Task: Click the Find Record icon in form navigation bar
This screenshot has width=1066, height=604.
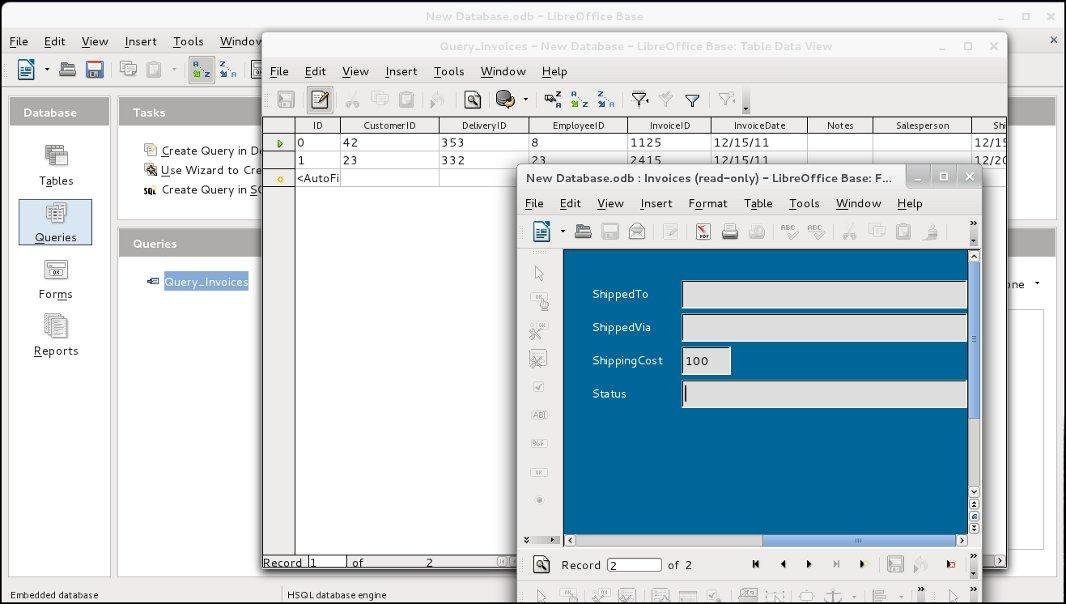Action: click(541, 565)
